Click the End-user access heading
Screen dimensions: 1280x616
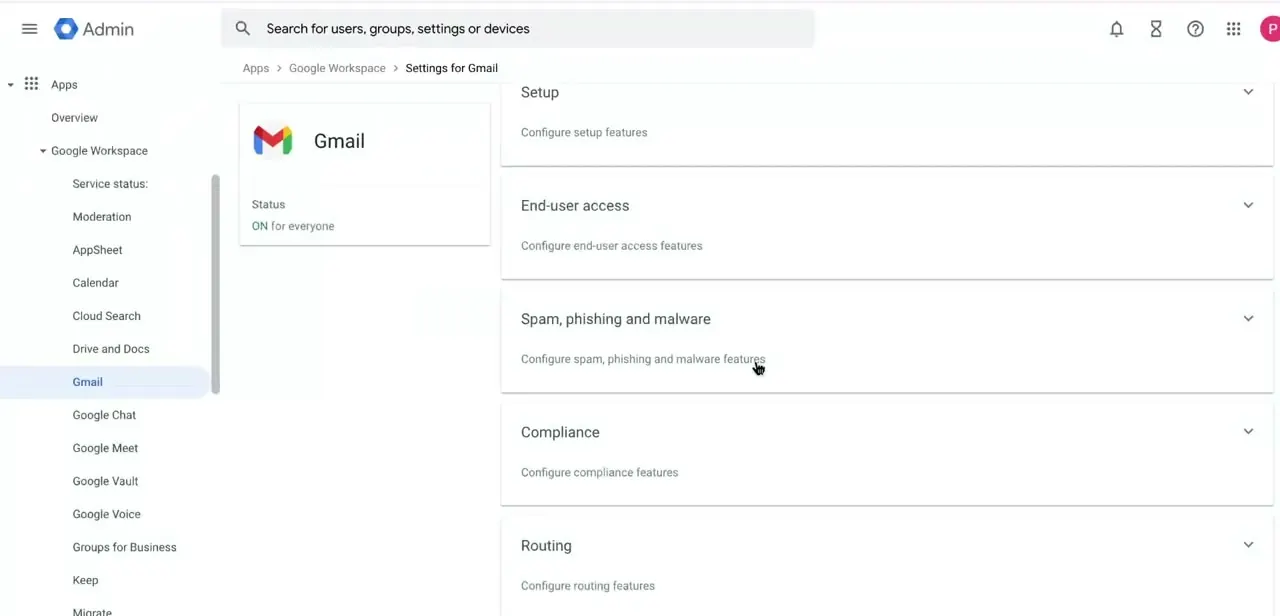pos(575,205)
